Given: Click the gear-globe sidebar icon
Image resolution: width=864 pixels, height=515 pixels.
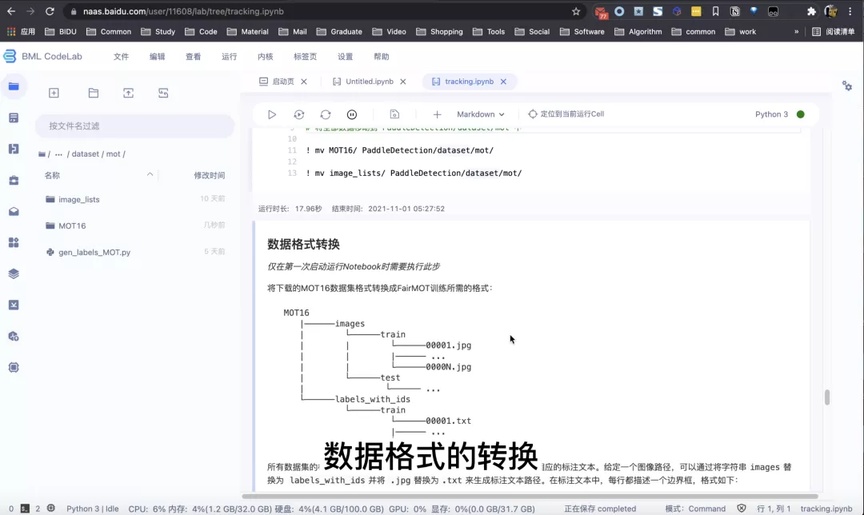Looking at the screenshot, I should (14, 336).
